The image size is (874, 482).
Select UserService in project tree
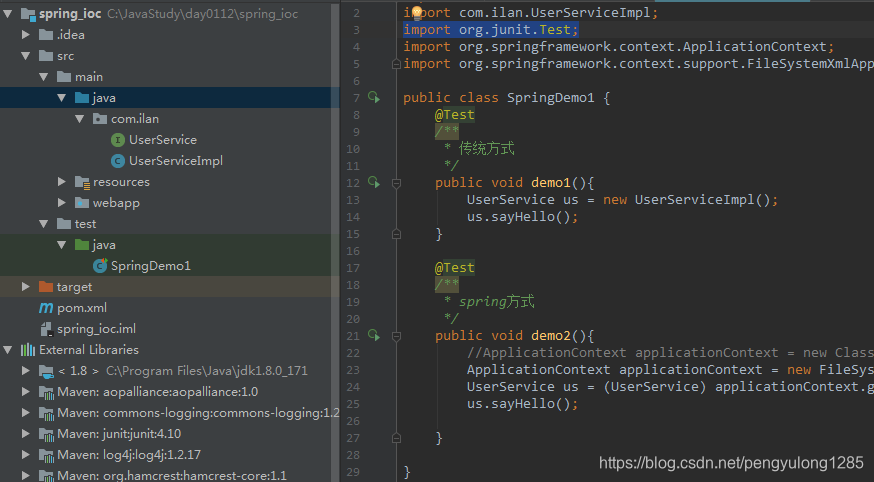(163, 140)
